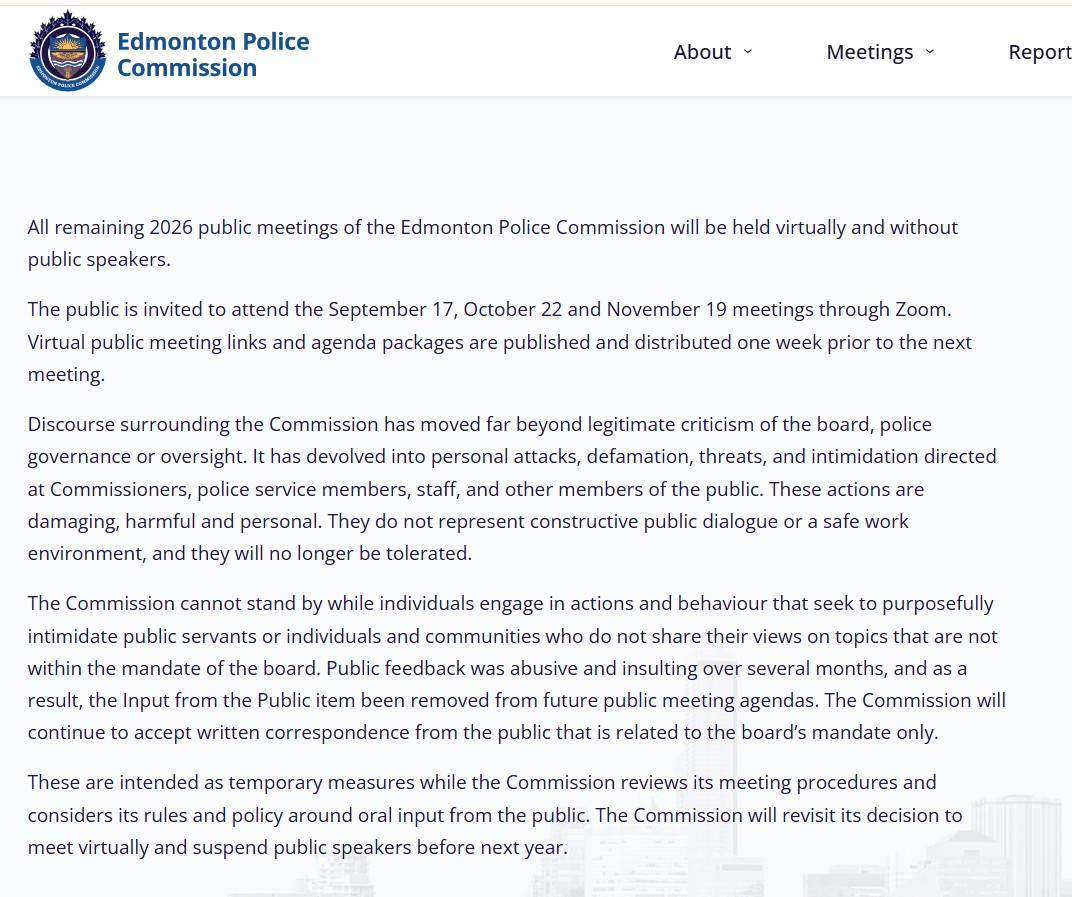Open the Meetings menu
This screenshot has width=1072, height=897.
coord(870,52)
